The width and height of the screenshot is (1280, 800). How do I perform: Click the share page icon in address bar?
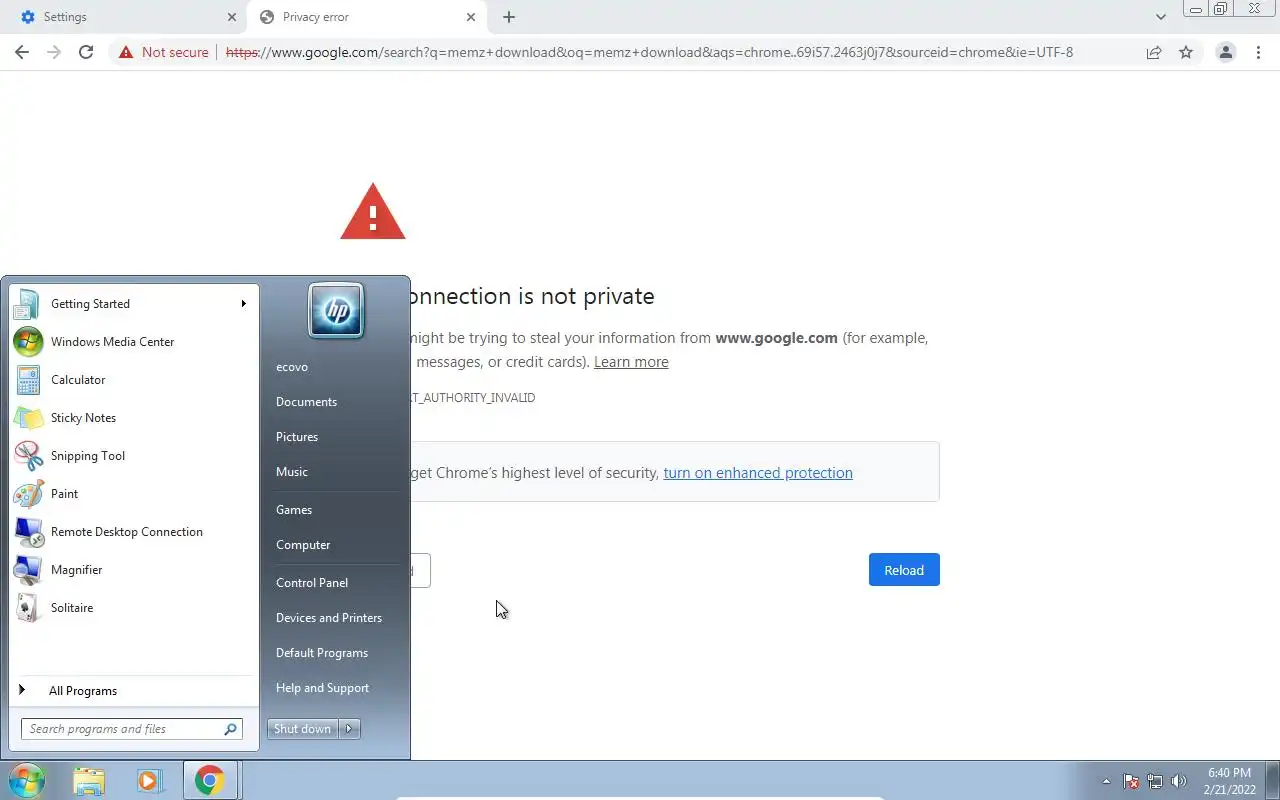coord(1154,52)
